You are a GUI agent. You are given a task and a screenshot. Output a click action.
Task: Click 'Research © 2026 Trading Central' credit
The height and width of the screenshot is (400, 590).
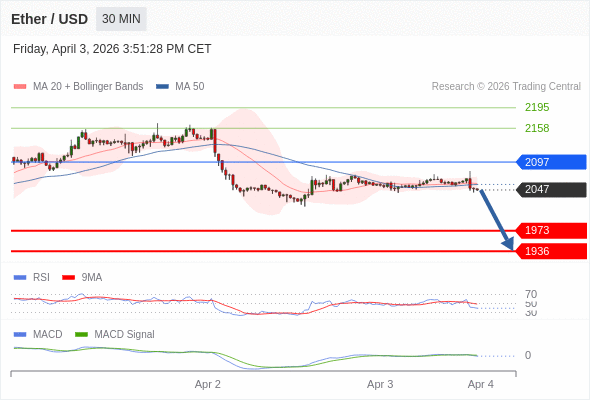(x=506, y=87)
